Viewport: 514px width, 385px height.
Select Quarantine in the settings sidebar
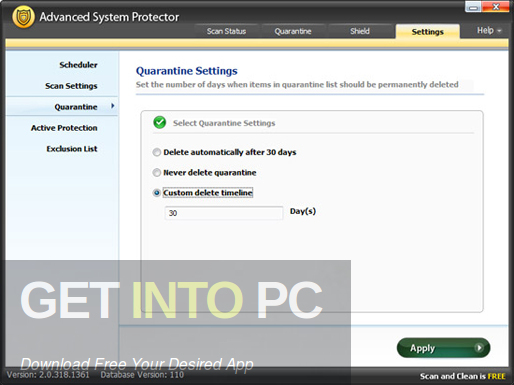pos(62,107)
